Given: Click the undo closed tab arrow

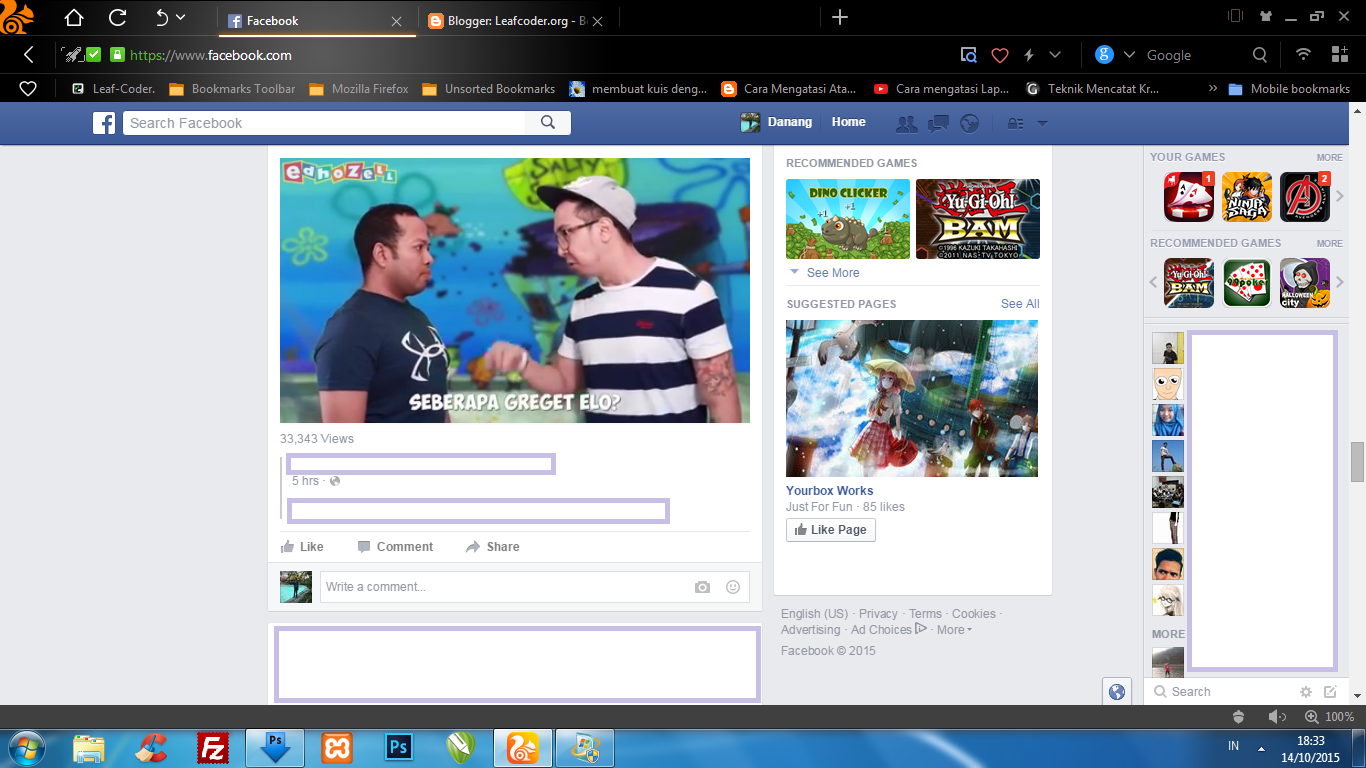Looking at the screenshot, I should click(x=162, y=17).
